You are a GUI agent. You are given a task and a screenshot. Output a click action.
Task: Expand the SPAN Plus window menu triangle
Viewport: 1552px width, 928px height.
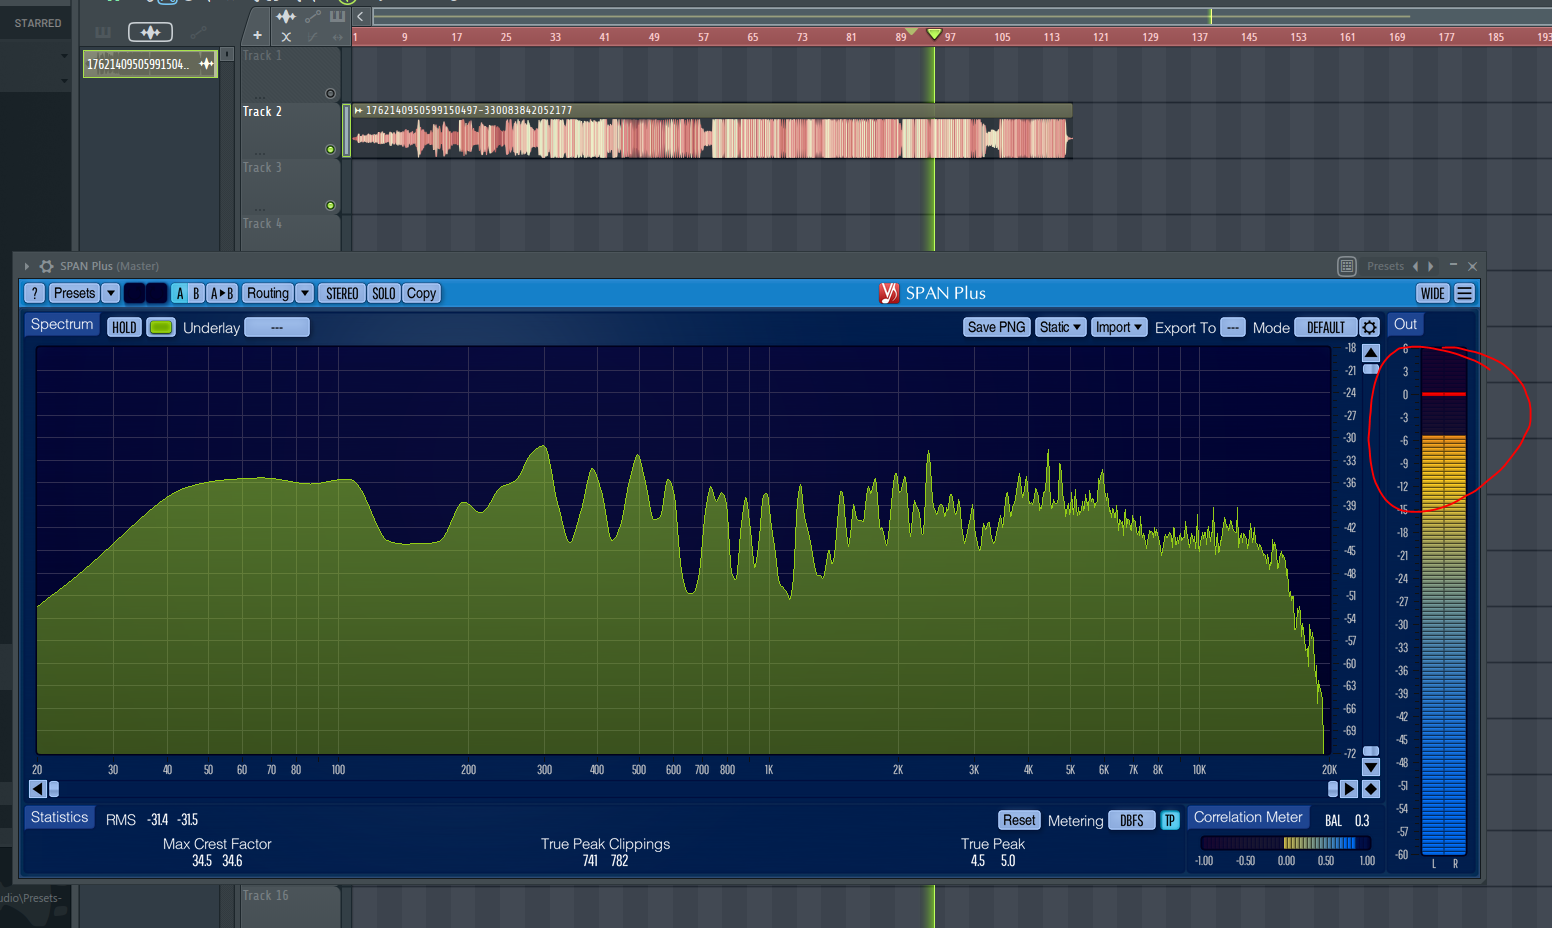(27, 266)
